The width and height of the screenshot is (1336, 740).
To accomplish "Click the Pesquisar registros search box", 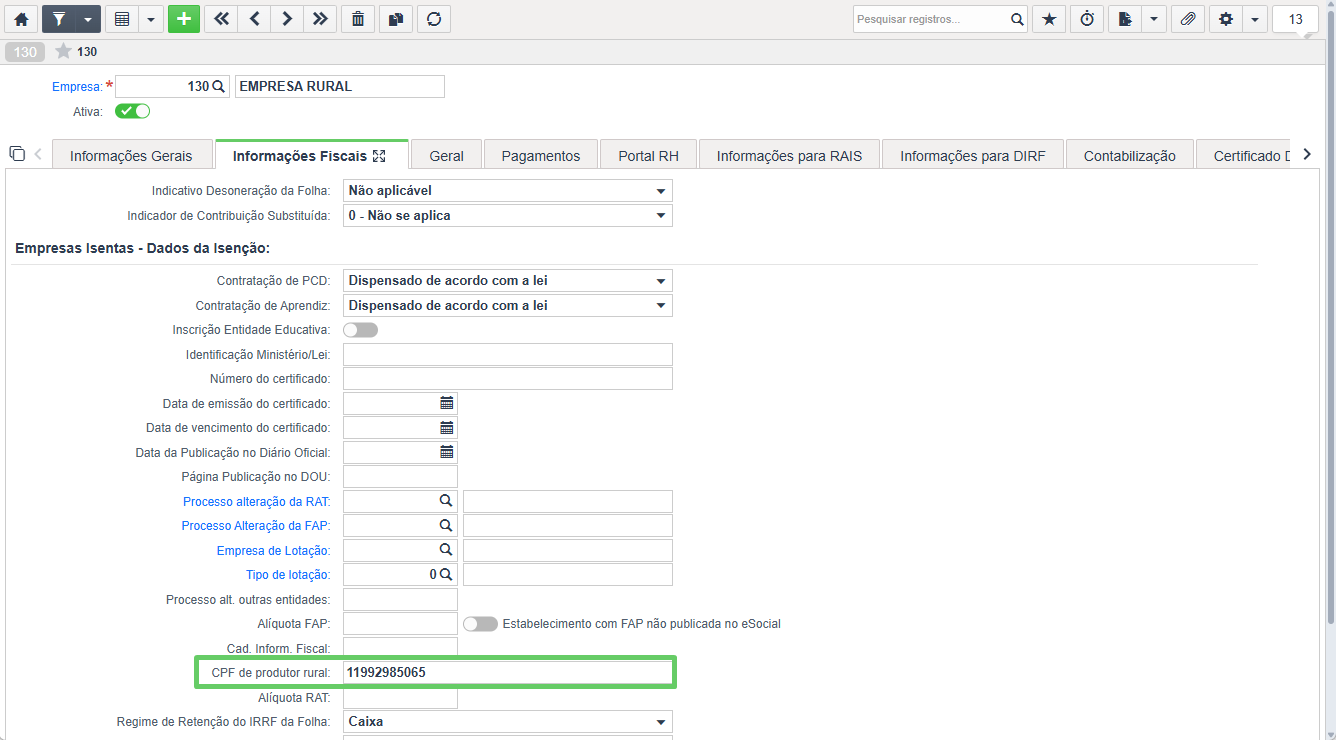I will click(x=930, y=19).
